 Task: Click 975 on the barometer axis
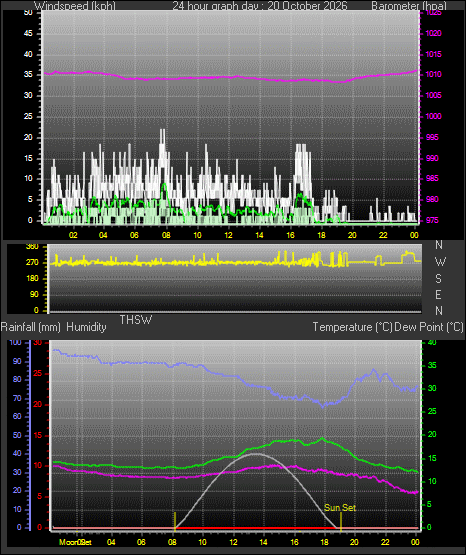(x=432, y=220)
